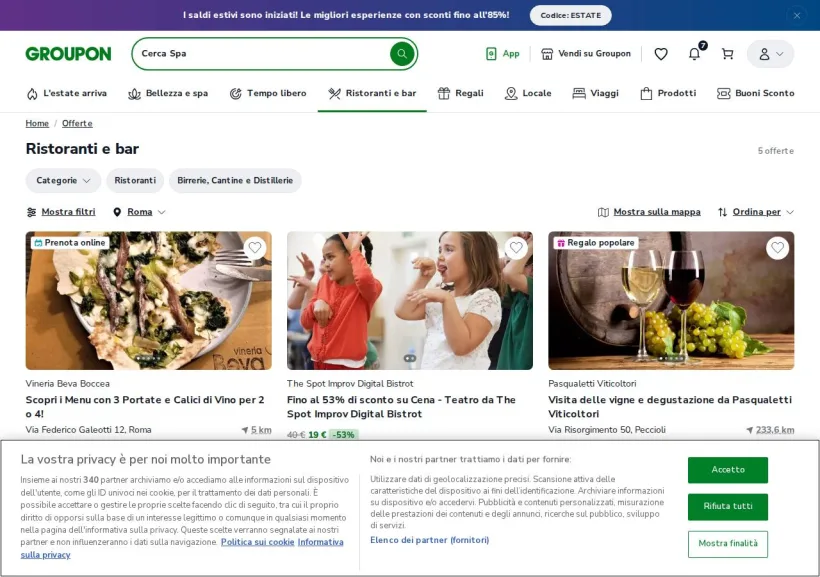The image size is (820, 577).
Task: Open Viaggi category
Action: [x=596, y=93]
